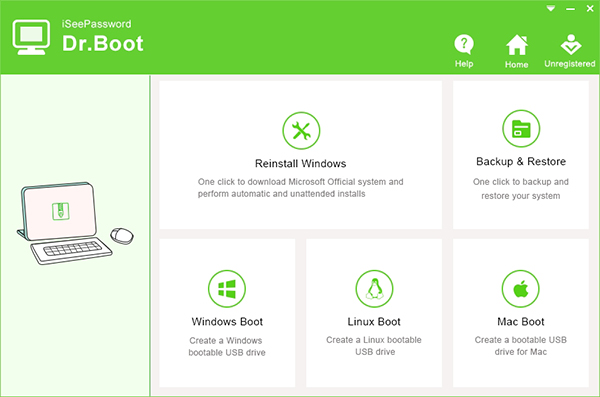Viewport: 600px width, 397px height.
Task: Click the Unregistered user icon
Action: point(571,44)
